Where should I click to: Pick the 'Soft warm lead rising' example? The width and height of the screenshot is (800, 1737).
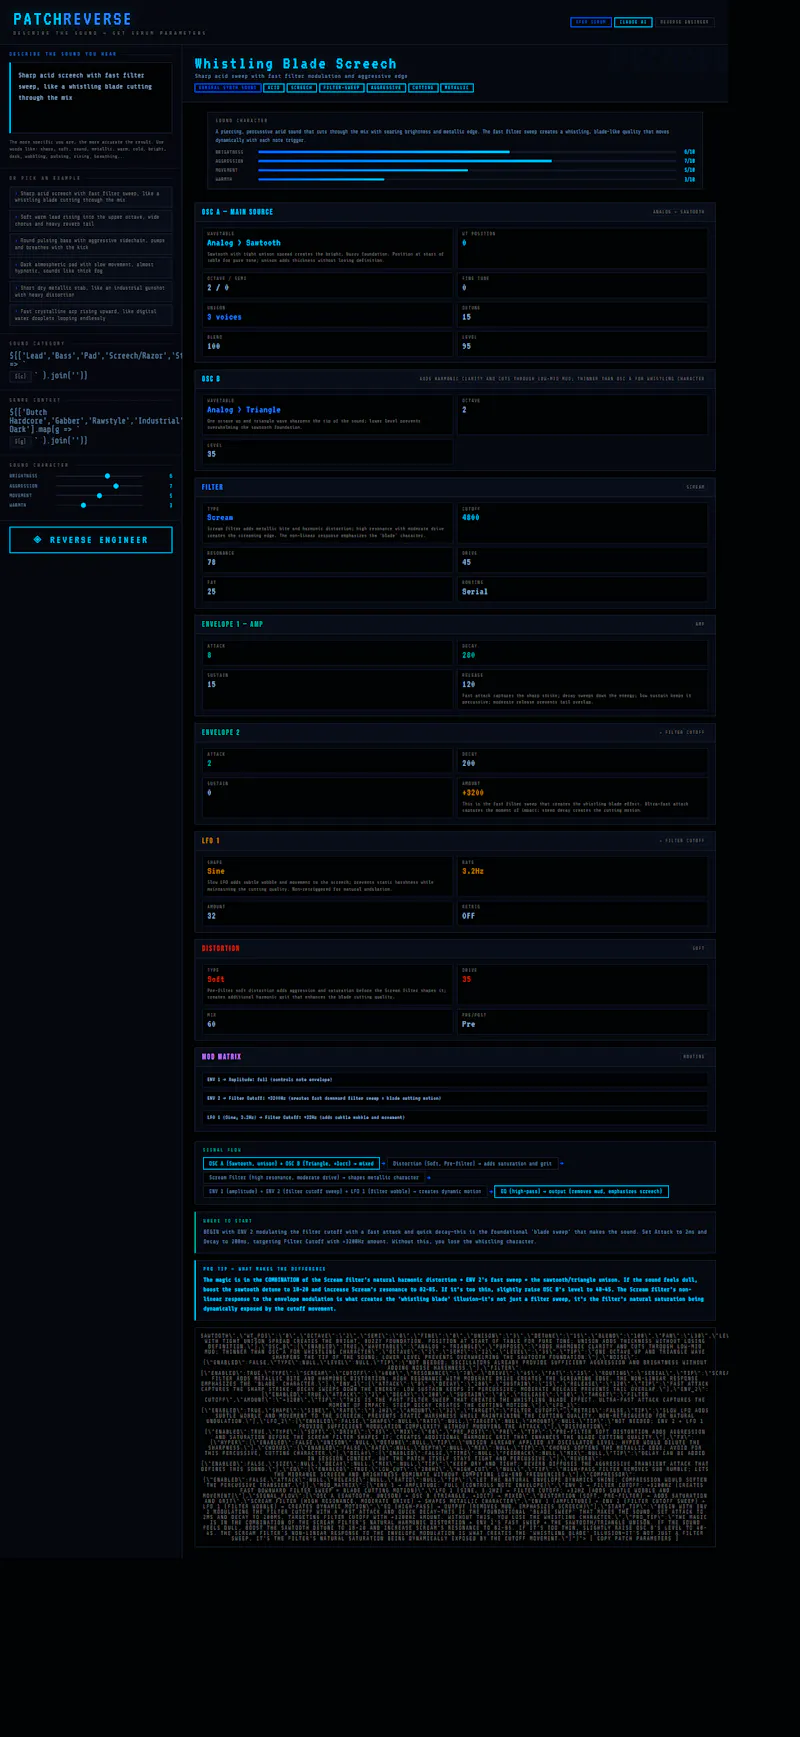tap(91, 220)
